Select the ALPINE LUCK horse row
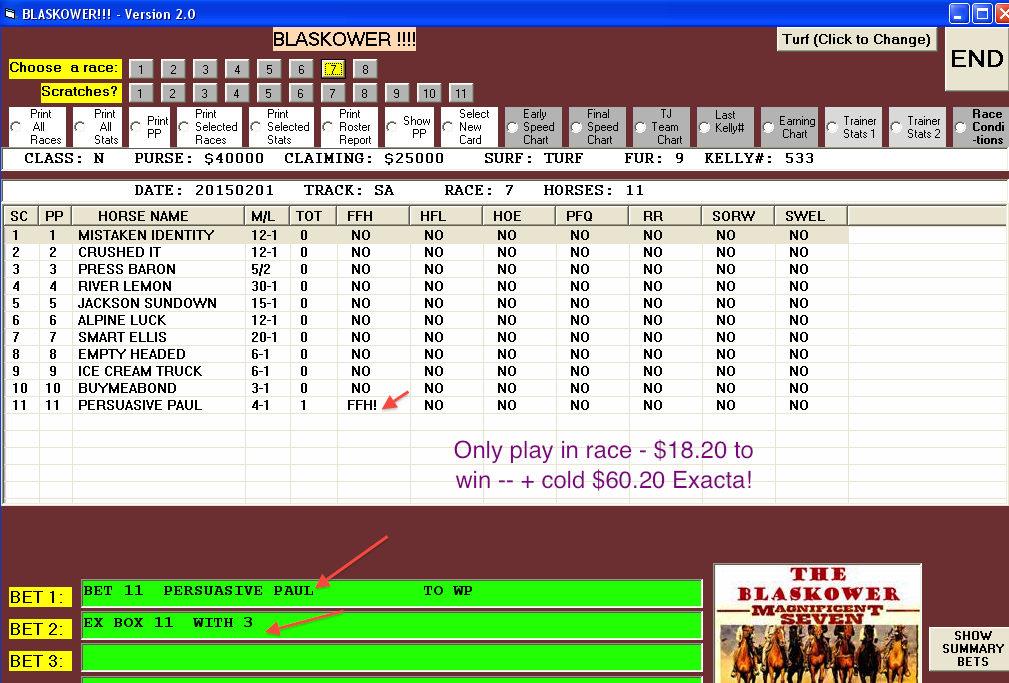1009x683 pixels. pos(426,320)
